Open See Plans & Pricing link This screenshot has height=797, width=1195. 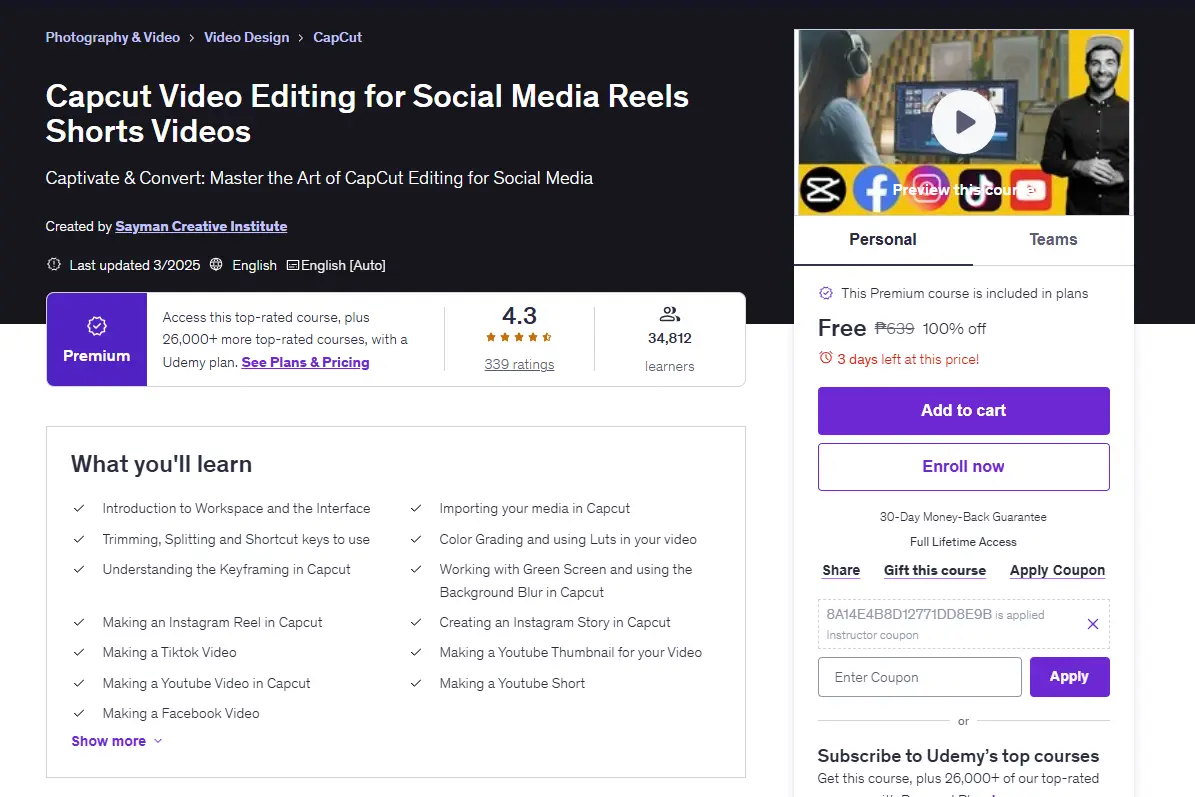[x=306, y=362]
